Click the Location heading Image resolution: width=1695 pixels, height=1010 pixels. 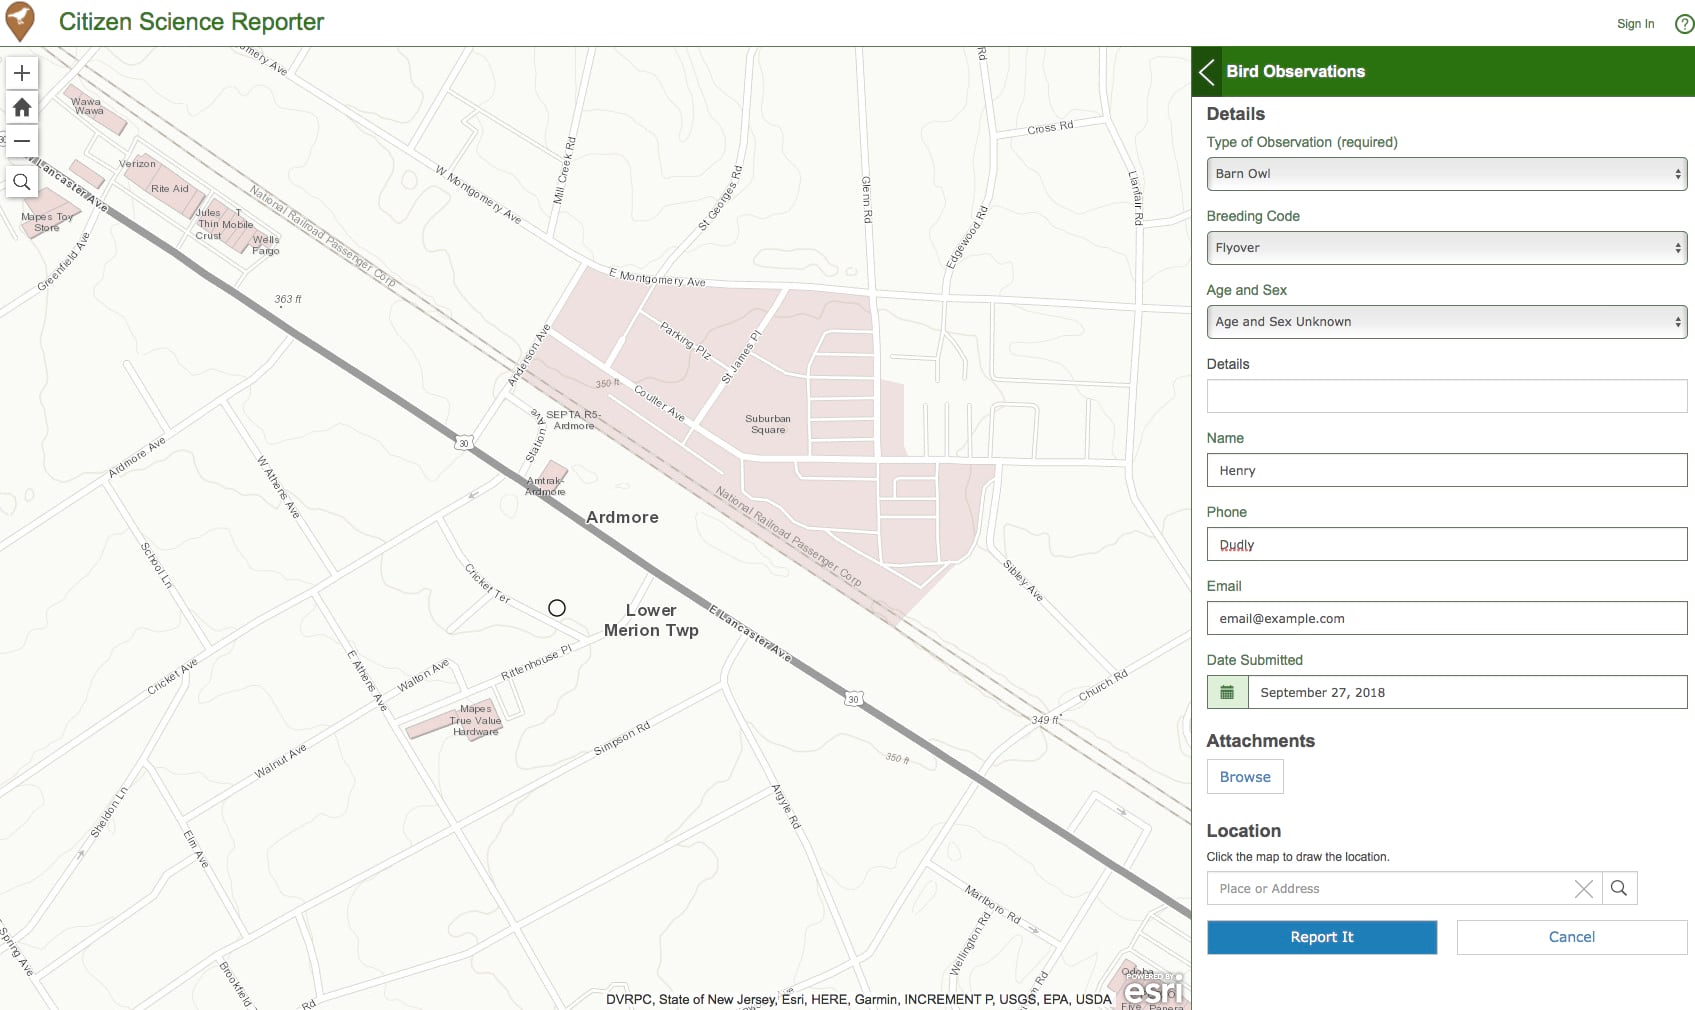(1243, 831)
